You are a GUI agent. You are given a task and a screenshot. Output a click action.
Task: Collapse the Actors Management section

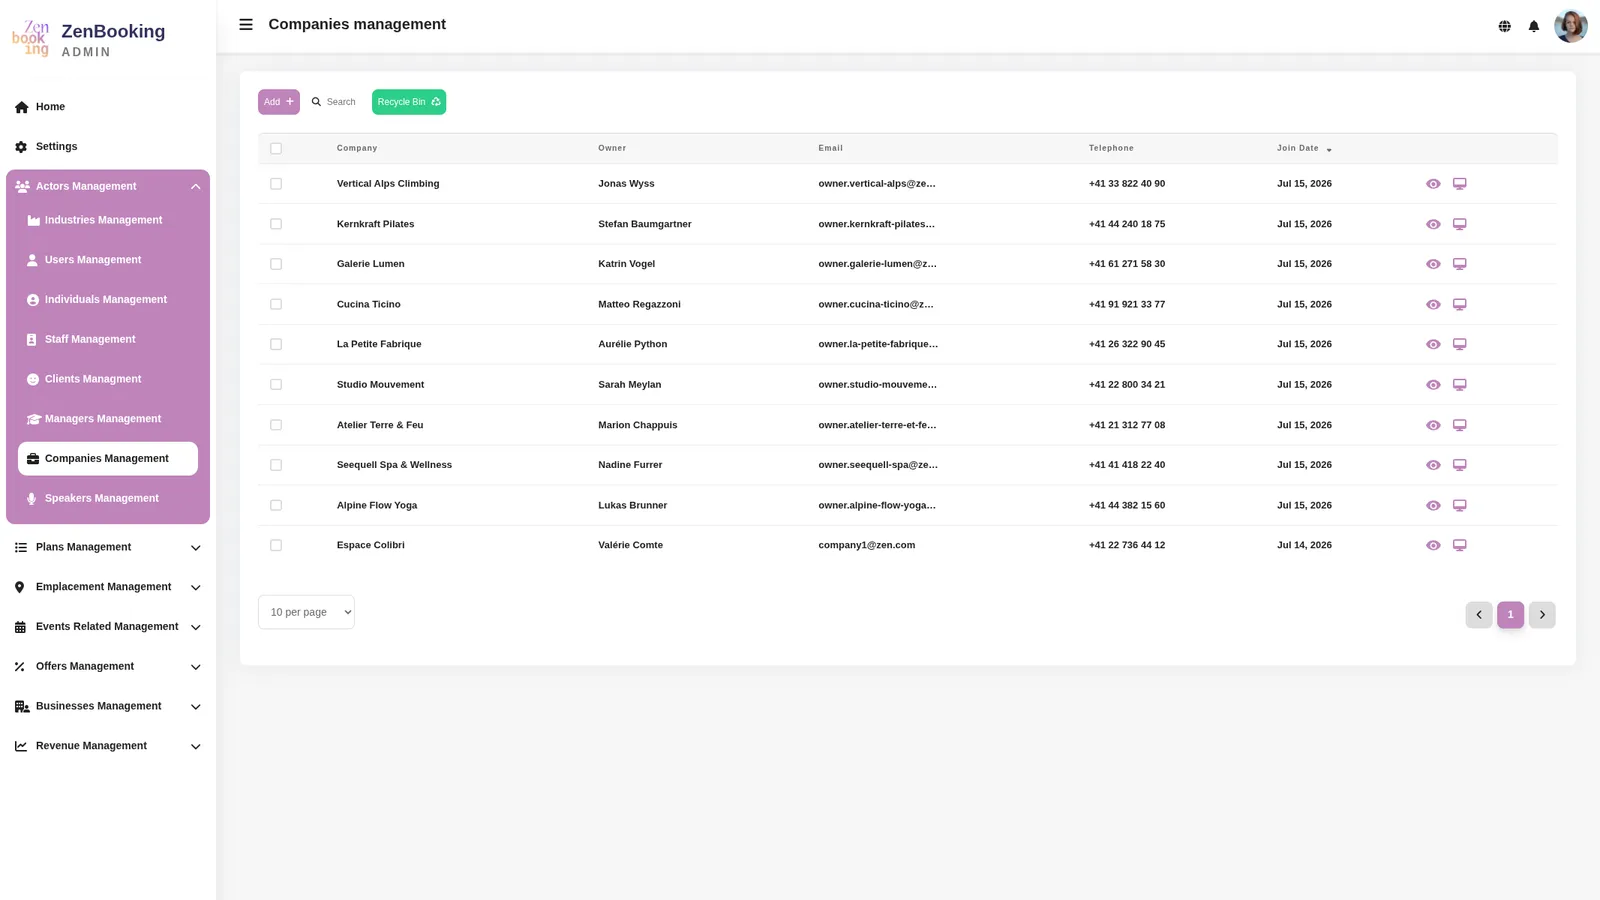tap(108, 186)
